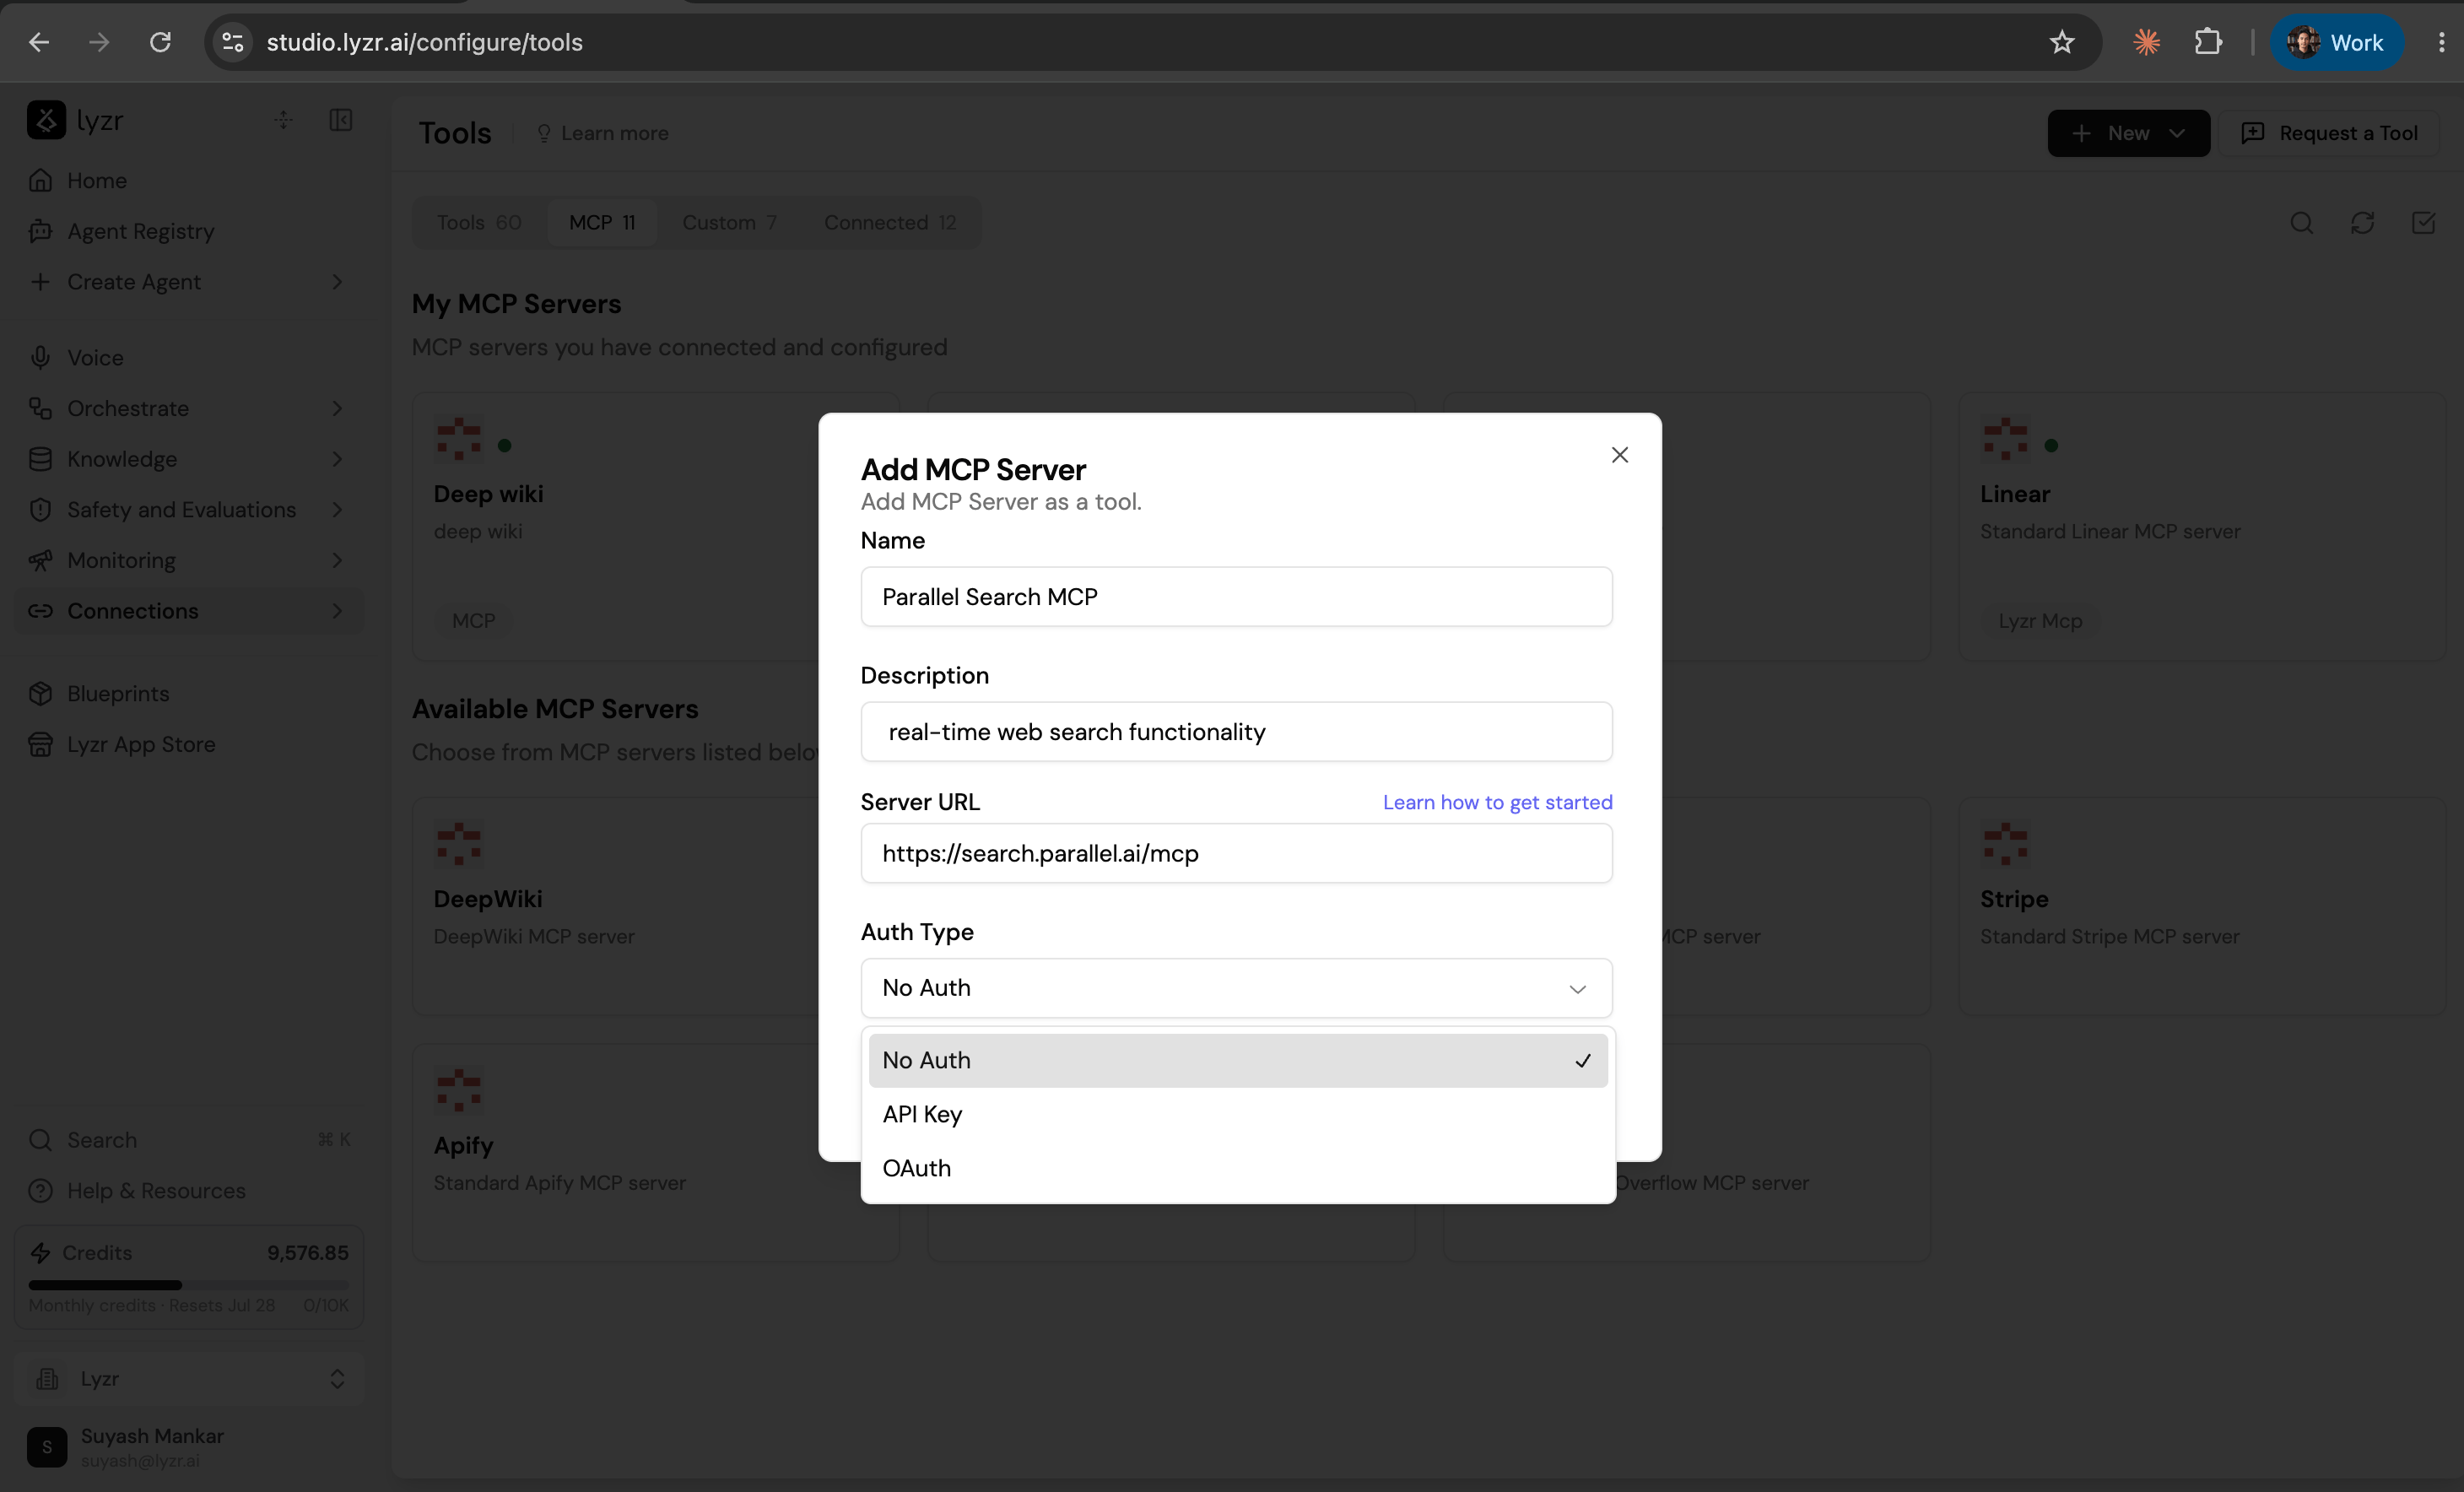Viewport: 2464px width, 1492px height.
Task: Click the browser forward arrow
Action: pos(99,42)
